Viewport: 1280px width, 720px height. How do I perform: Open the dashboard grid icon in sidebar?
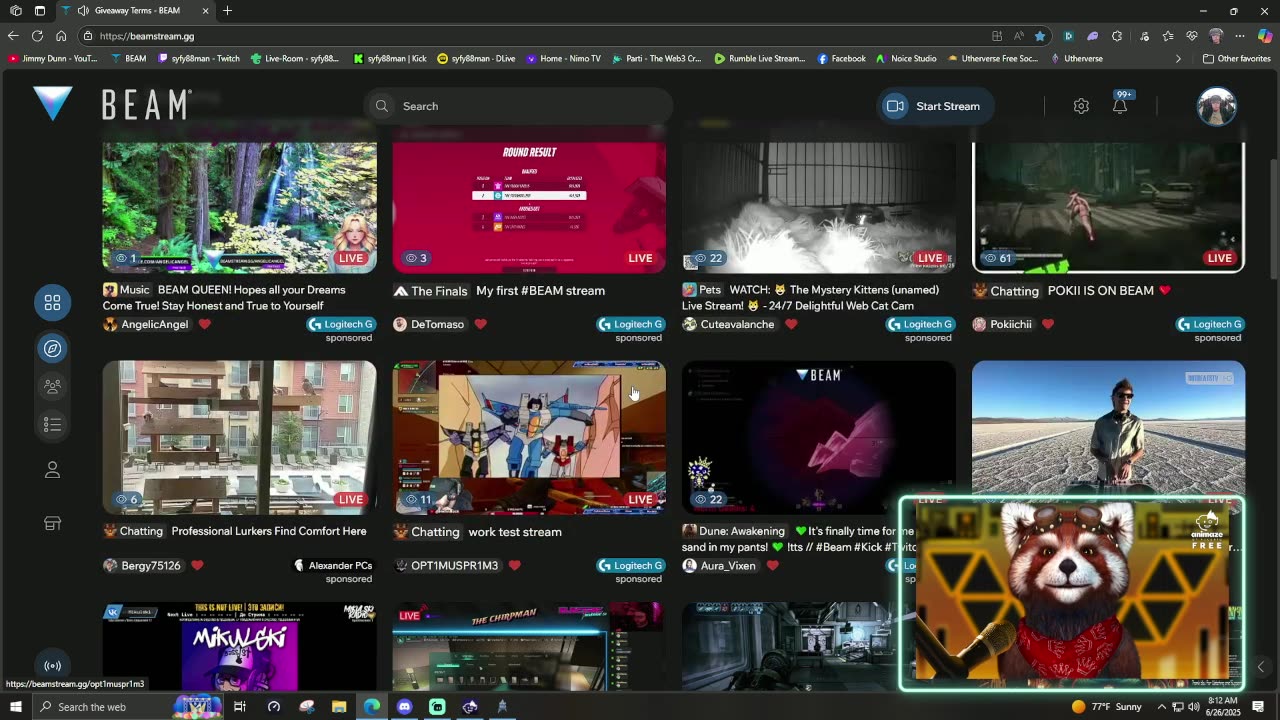coord(53,302)
